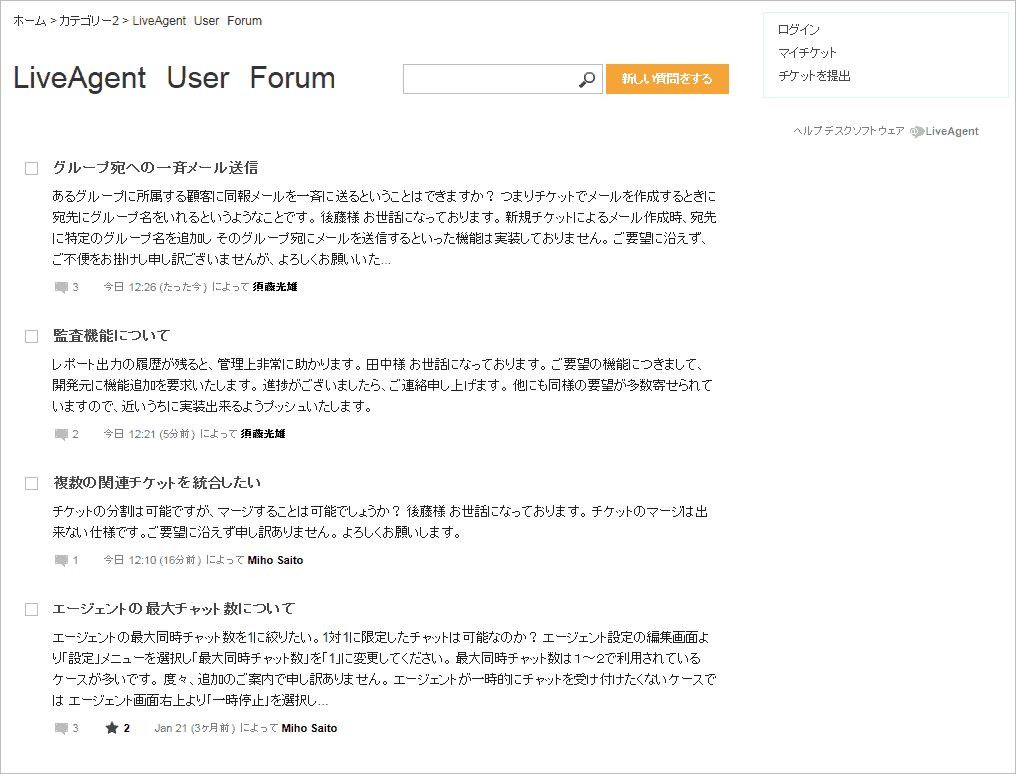
Task: Open post グループ宛への一斉メール送信
Action: pyautogui.click(x=156, y=168)
